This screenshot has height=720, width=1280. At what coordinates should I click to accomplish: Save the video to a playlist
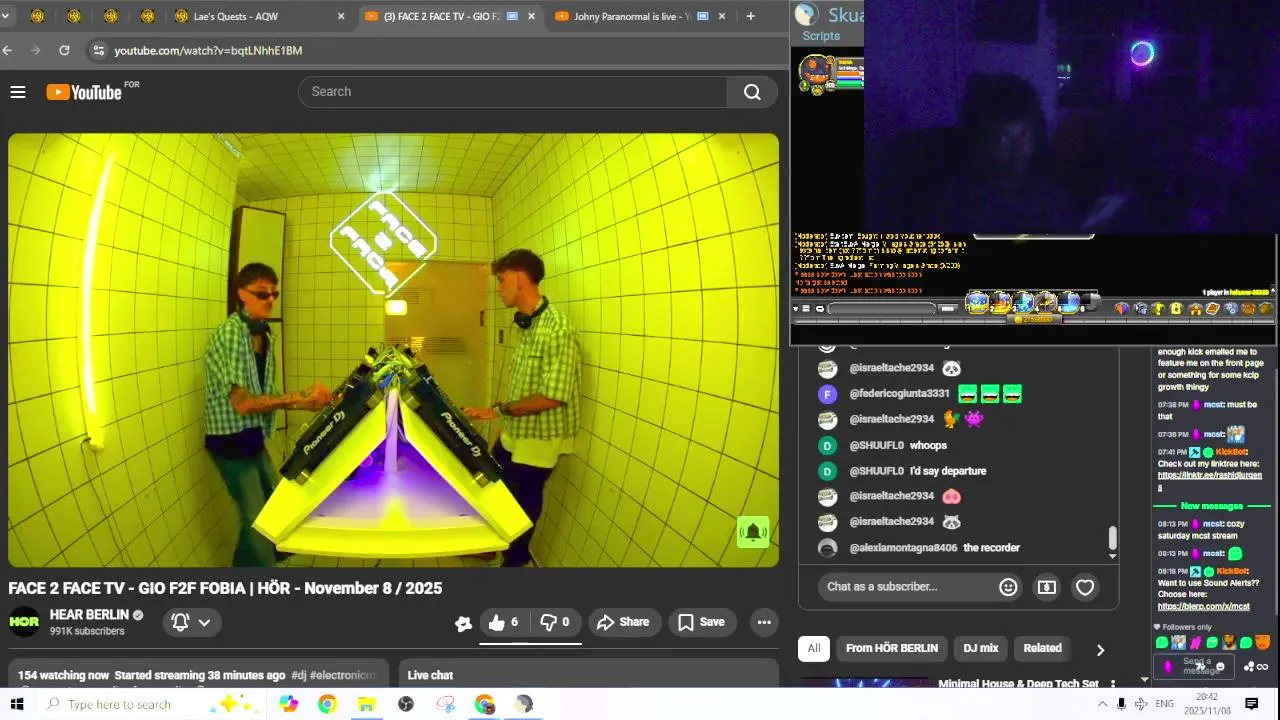pyautogui.click(x=701, y=622)
